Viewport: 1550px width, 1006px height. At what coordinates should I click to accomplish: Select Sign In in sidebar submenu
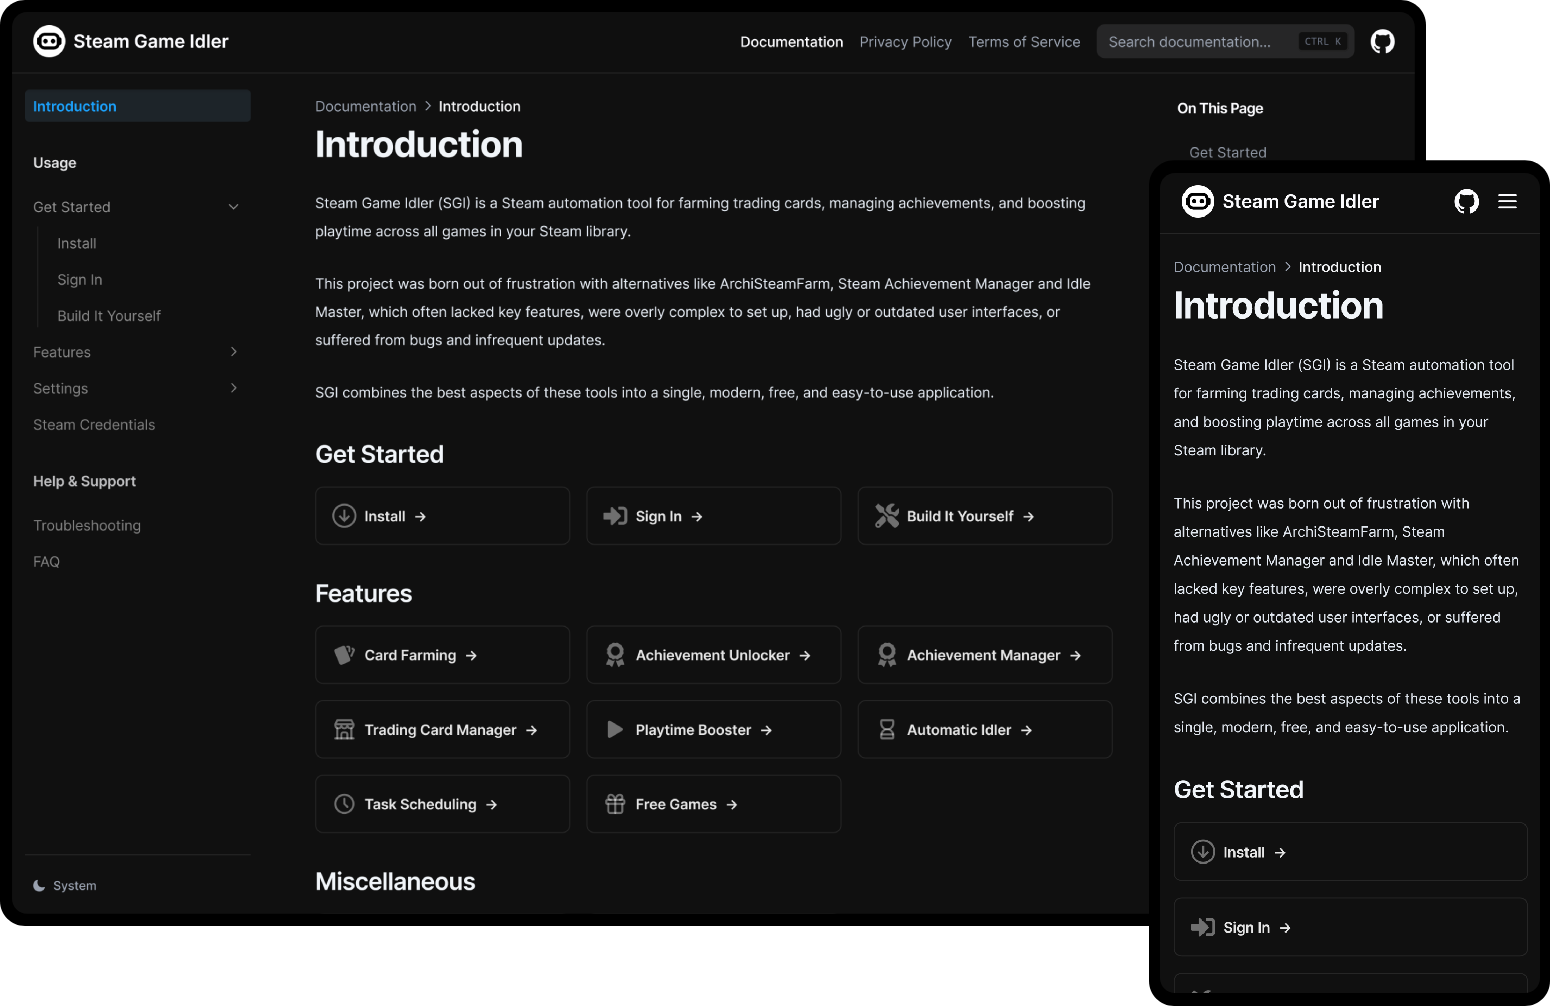(x=80, y=280)
